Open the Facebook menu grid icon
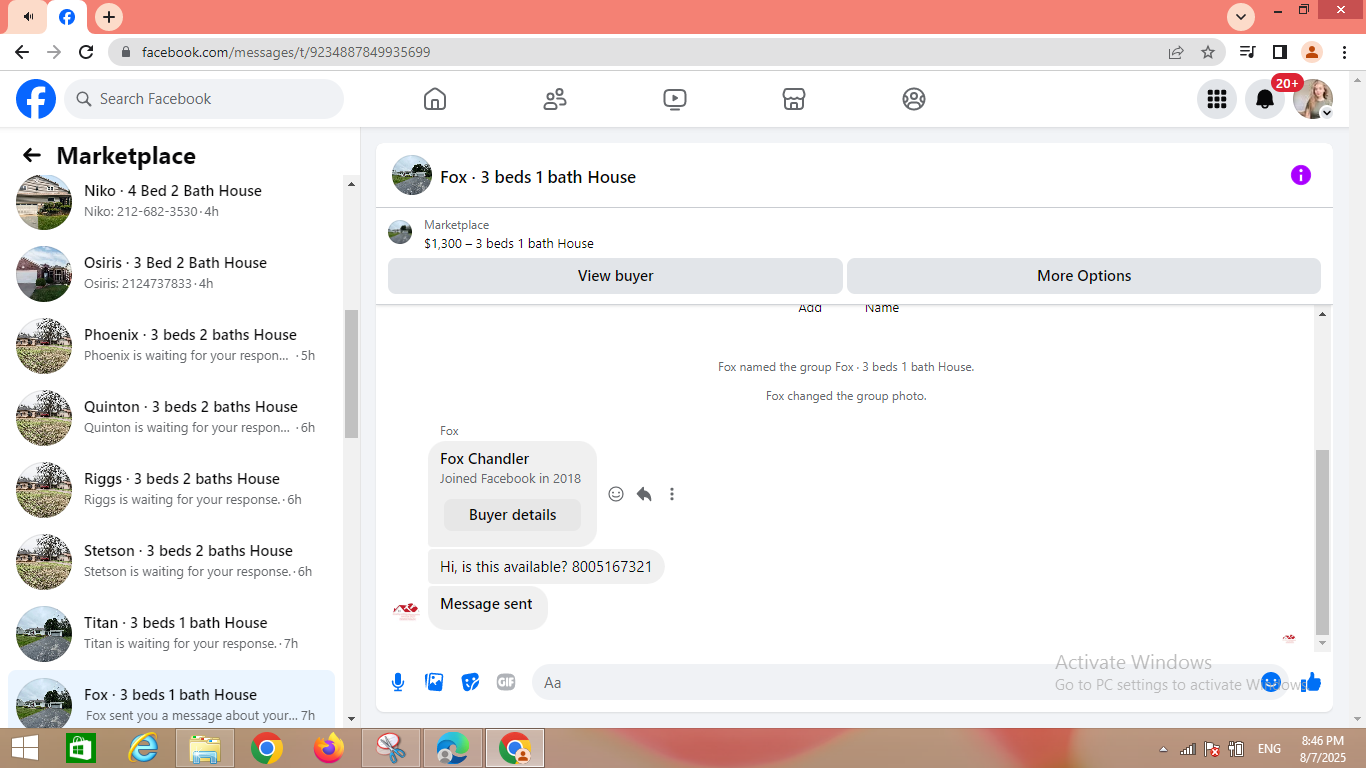The width and height of the screenshot is (1366, 768). 1217,99
